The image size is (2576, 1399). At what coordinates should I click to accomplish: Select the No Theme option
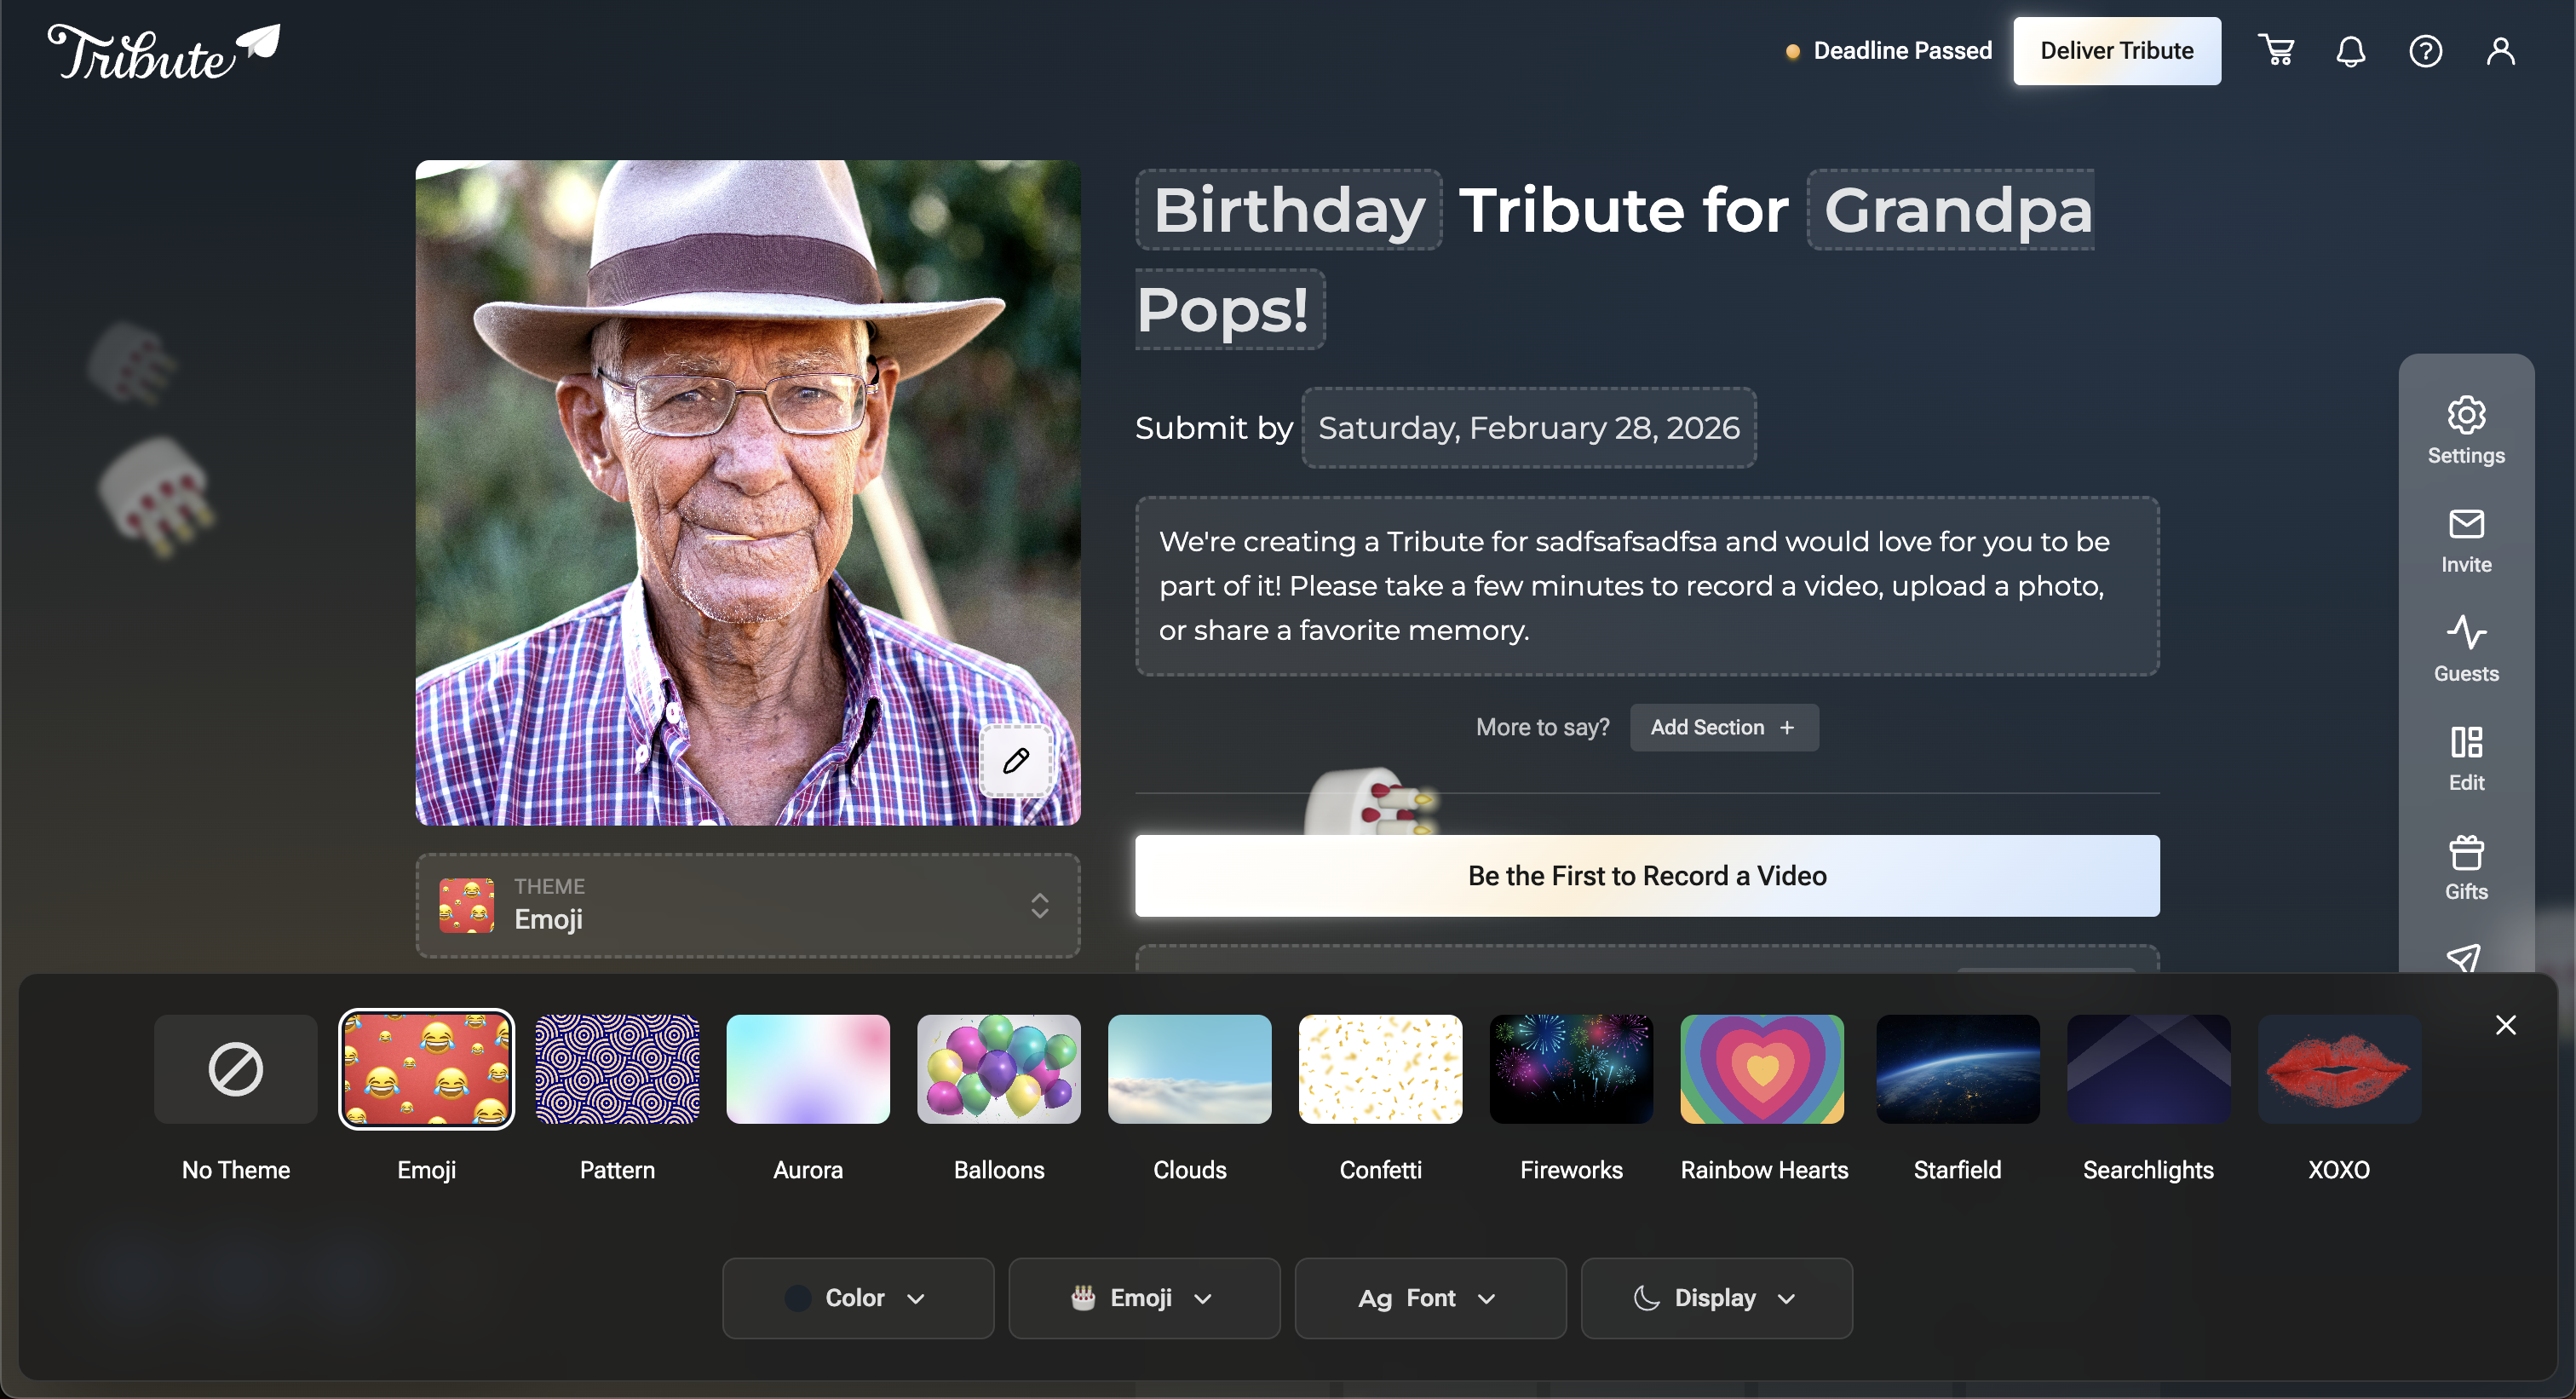(234, 1069)
